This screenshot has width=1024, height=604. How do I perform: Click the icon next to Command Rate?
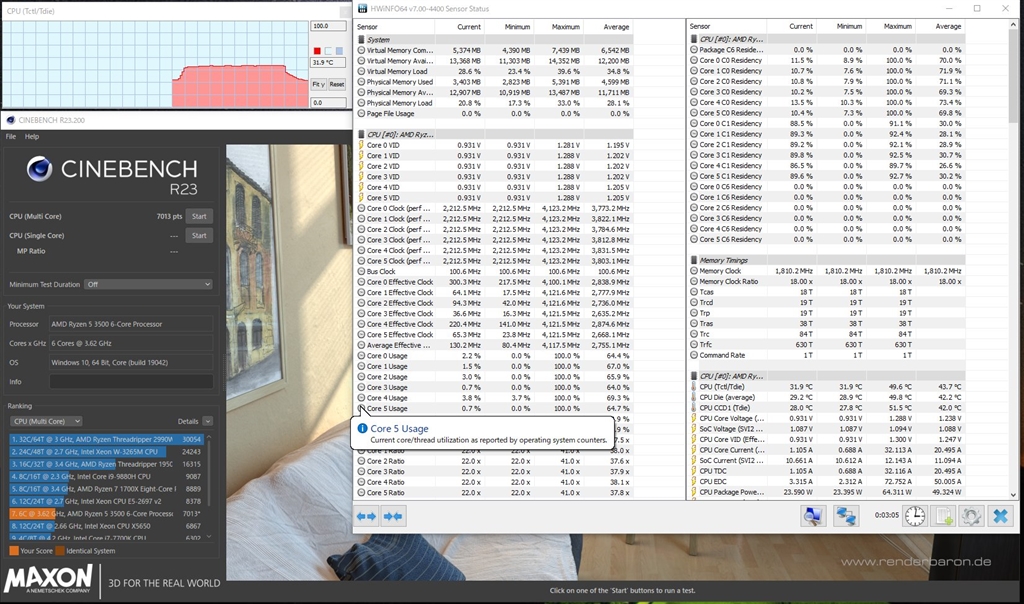tap(694, 355)
